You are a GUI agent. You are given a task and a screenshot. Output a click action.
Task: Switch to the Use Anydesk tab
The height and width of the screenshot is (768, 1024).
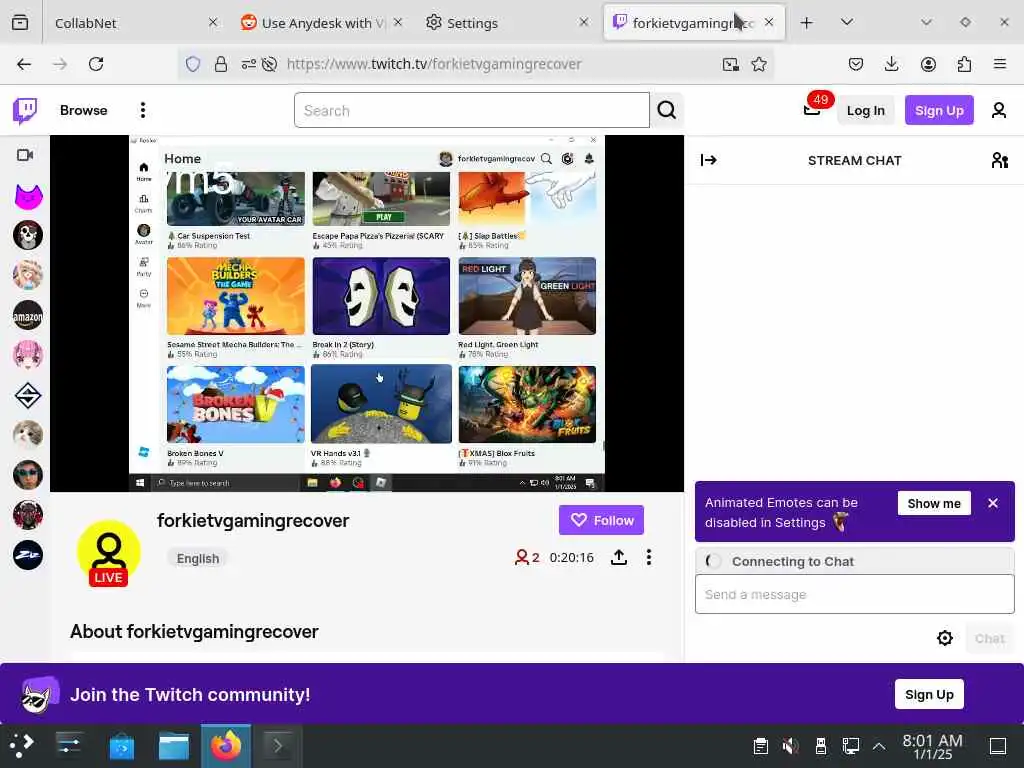tap(320, 23)
